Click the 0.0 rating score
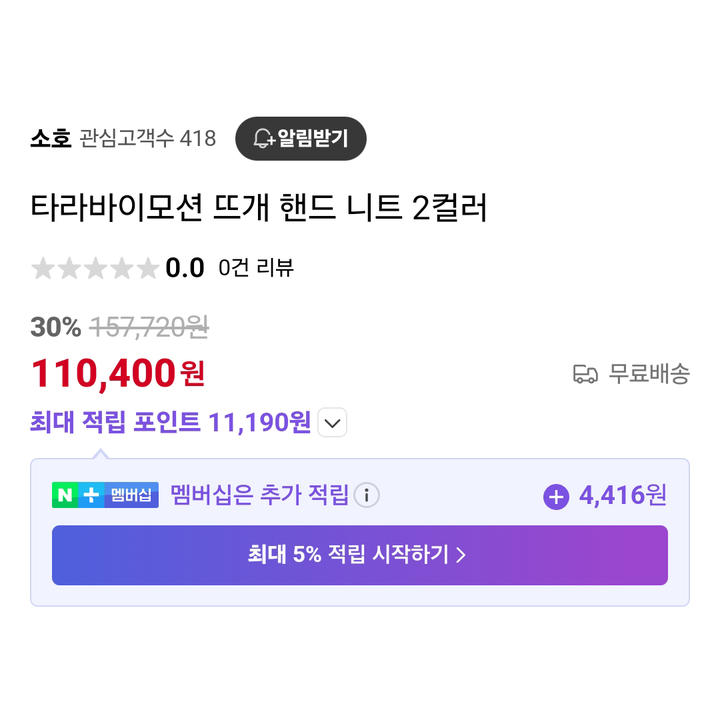Screen dimensions: 720x720 click(x=185, y=268)
